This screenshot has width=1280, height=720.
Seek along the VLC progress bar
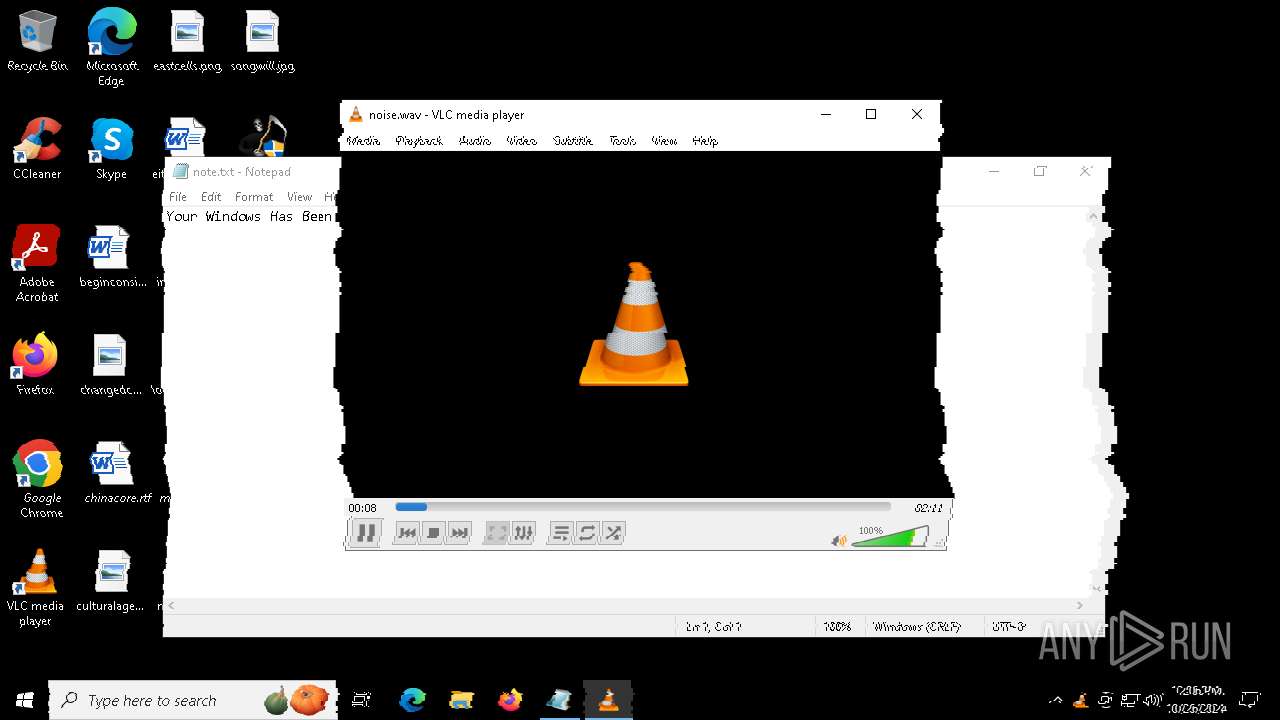643,507
